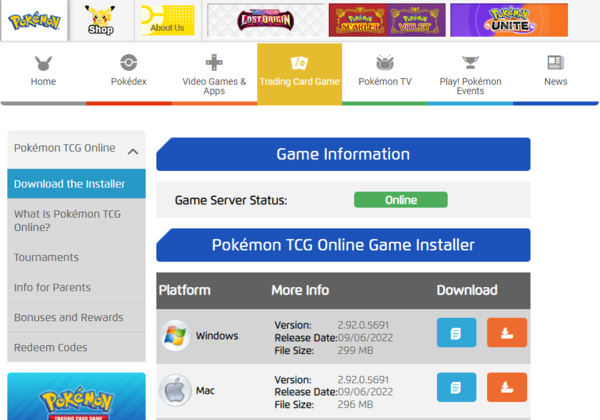Click the d-pad icon above Video Games & Apps

[x=214, y=62]
